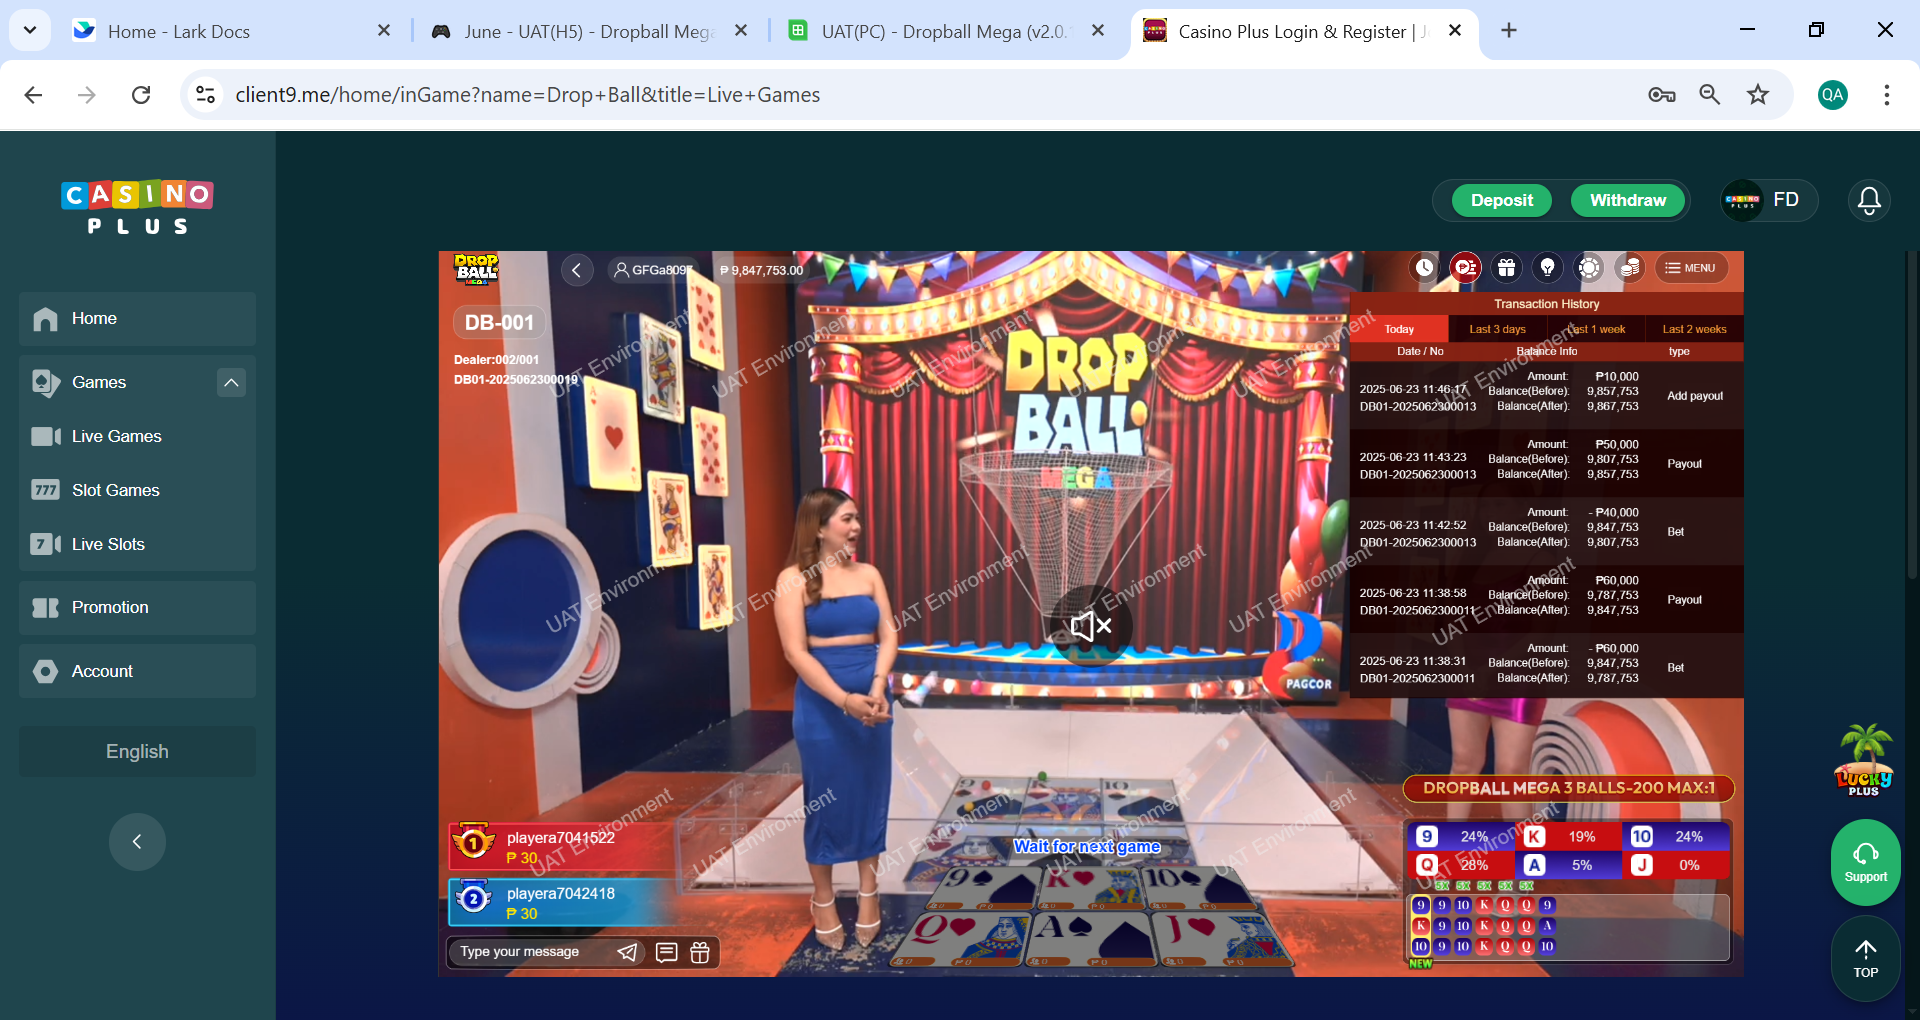This screenshot has width=1920, height=1020.
Task: Click the player GFGa809F user icon
Action: [621, 270]
